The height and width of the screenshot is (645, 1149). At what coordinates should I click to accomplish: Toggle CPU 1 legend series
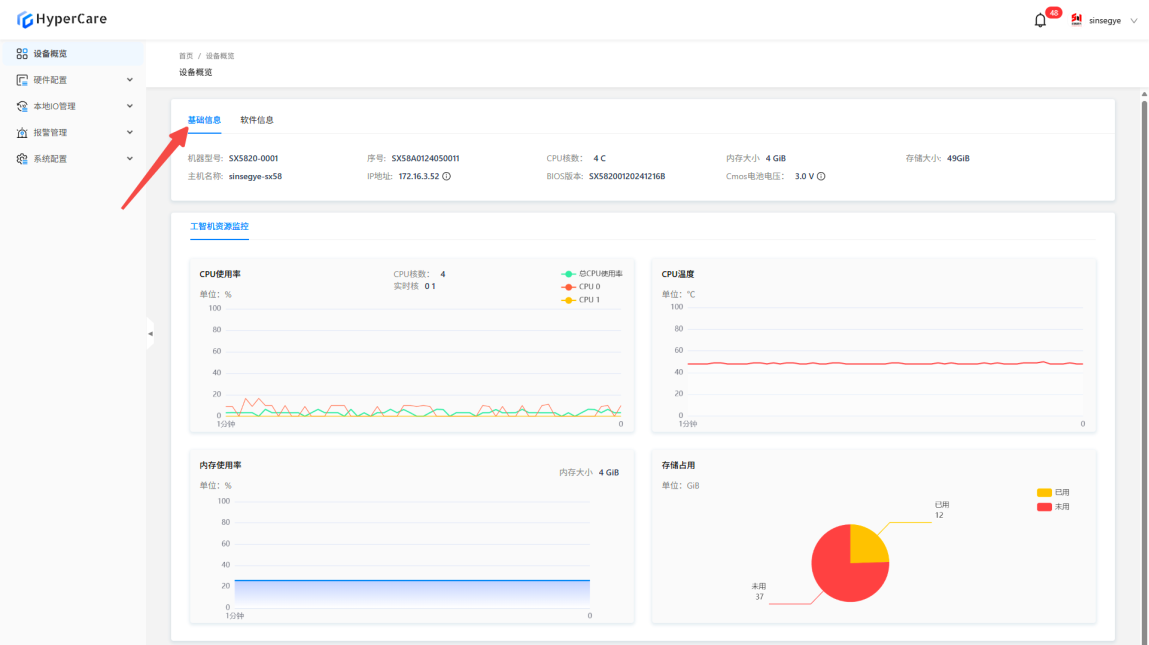(569, 300)
